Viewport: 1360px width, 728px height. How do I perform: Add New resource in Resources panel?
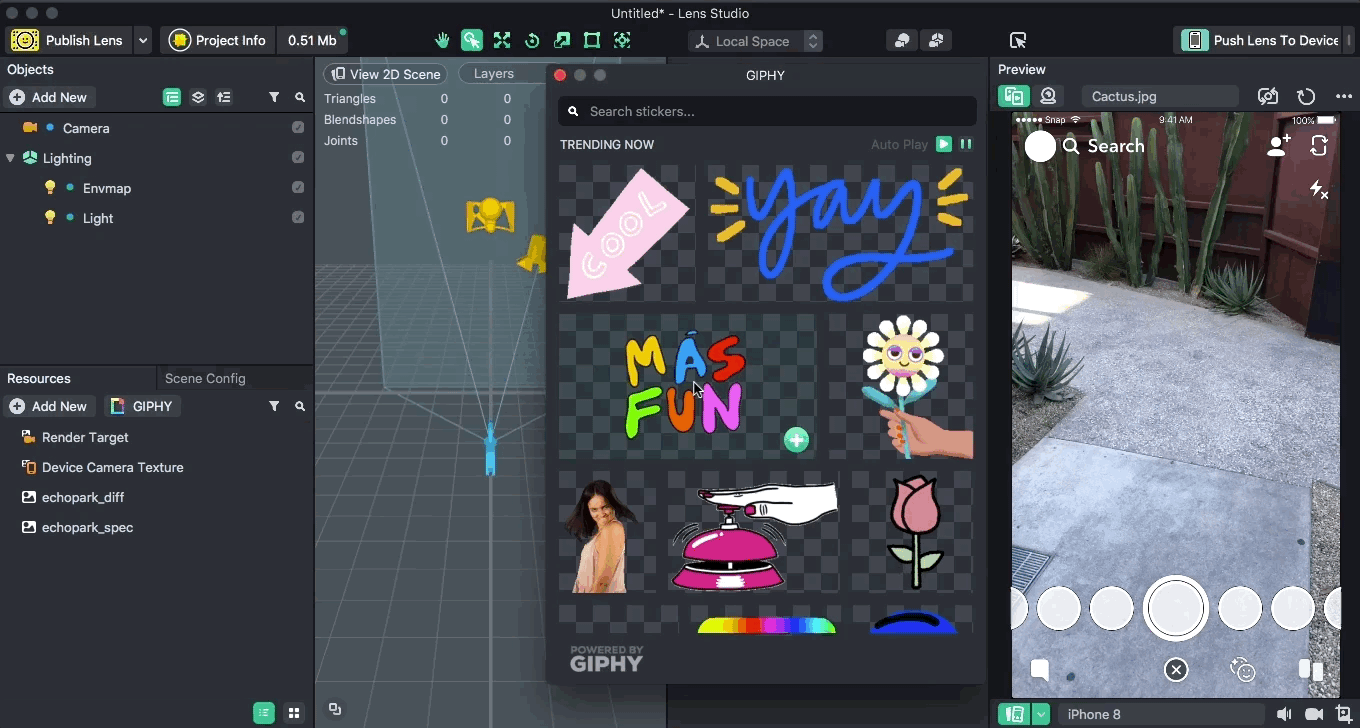(x=48, y=406)
